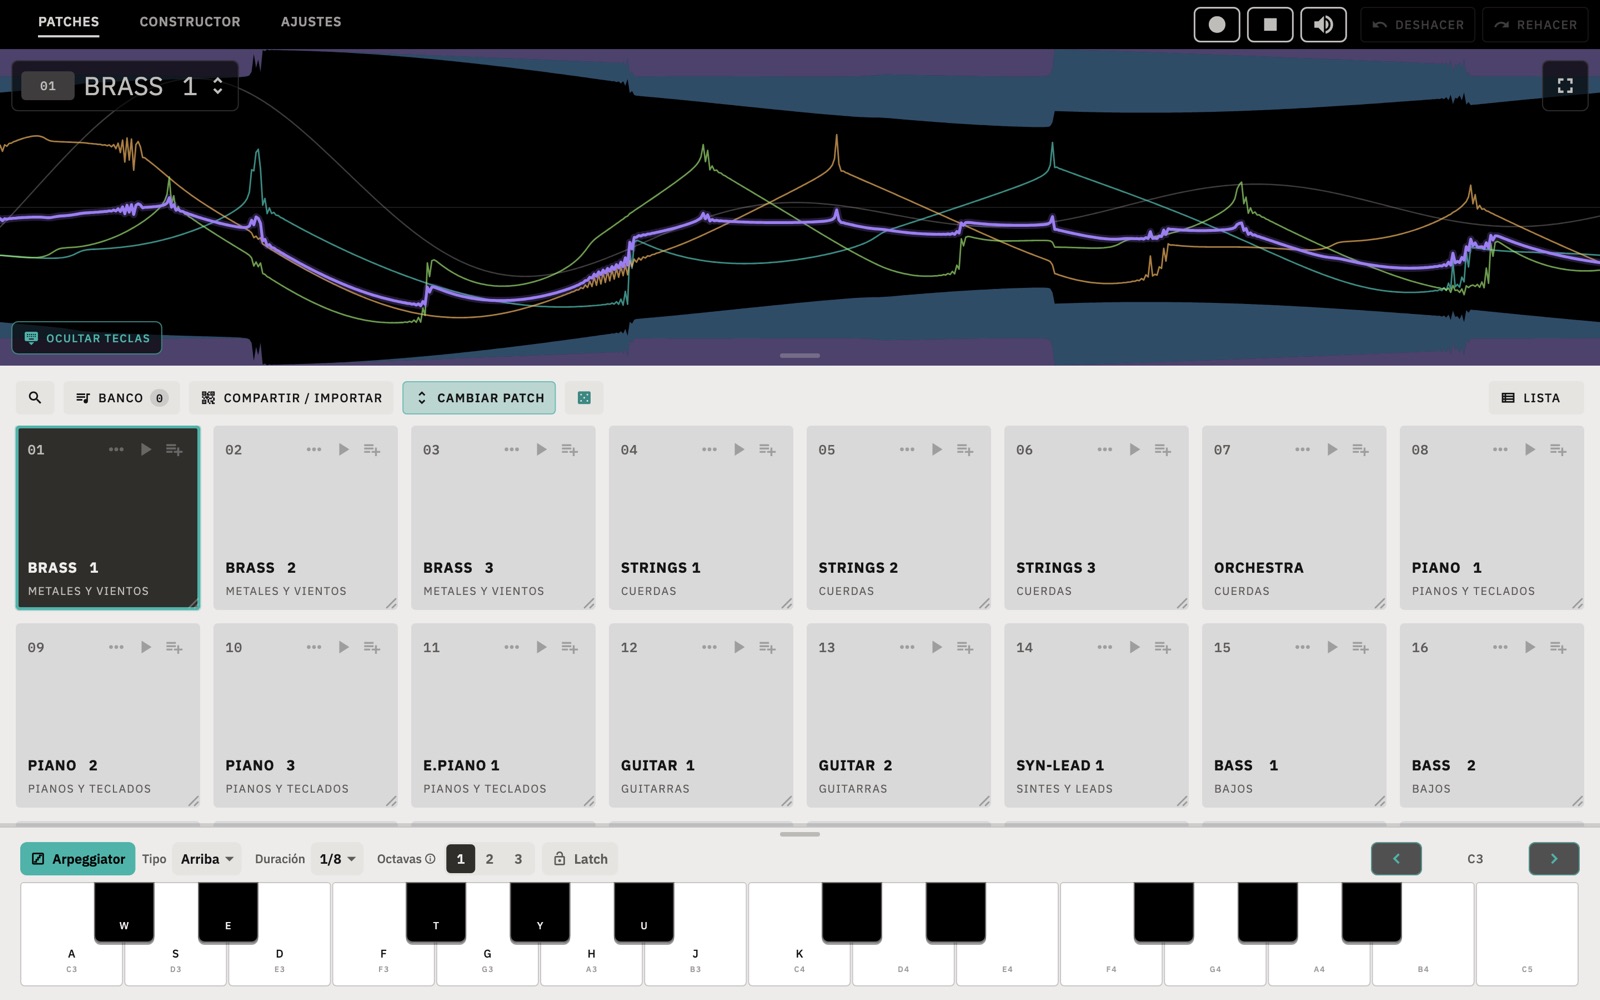The image size is (1600, 1000).
Task: Open fullscreen visualizer view
Action: (x=1565, y=86)
